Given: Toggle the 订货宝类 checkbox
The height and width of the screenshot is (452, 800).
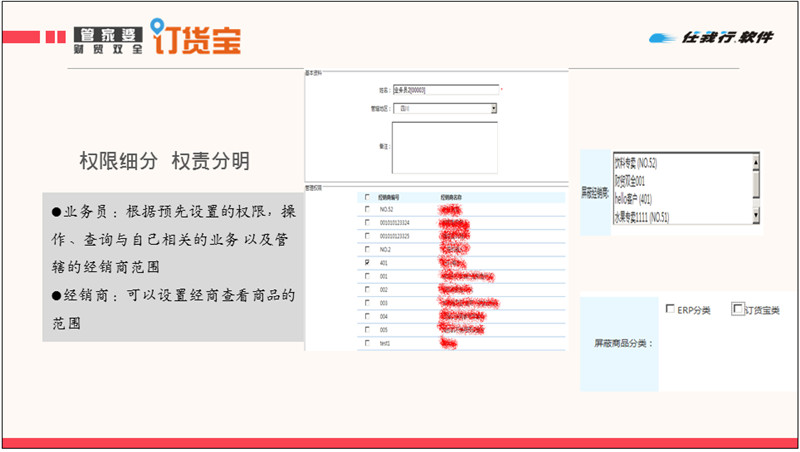Looking at the screenshot, I should click(x=738, y=309).
